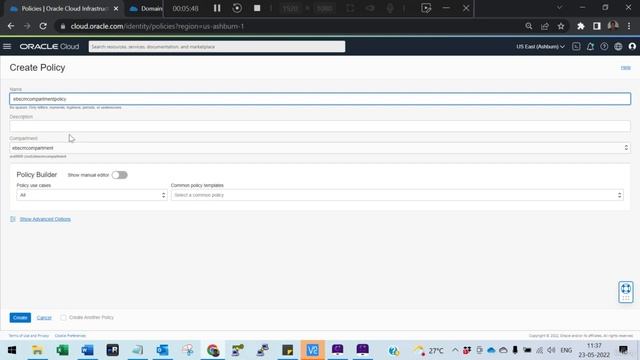This screenshot has width=640, height=360.
Task: Switch to the Domain browser tab
Action: [x=145, y=8]
